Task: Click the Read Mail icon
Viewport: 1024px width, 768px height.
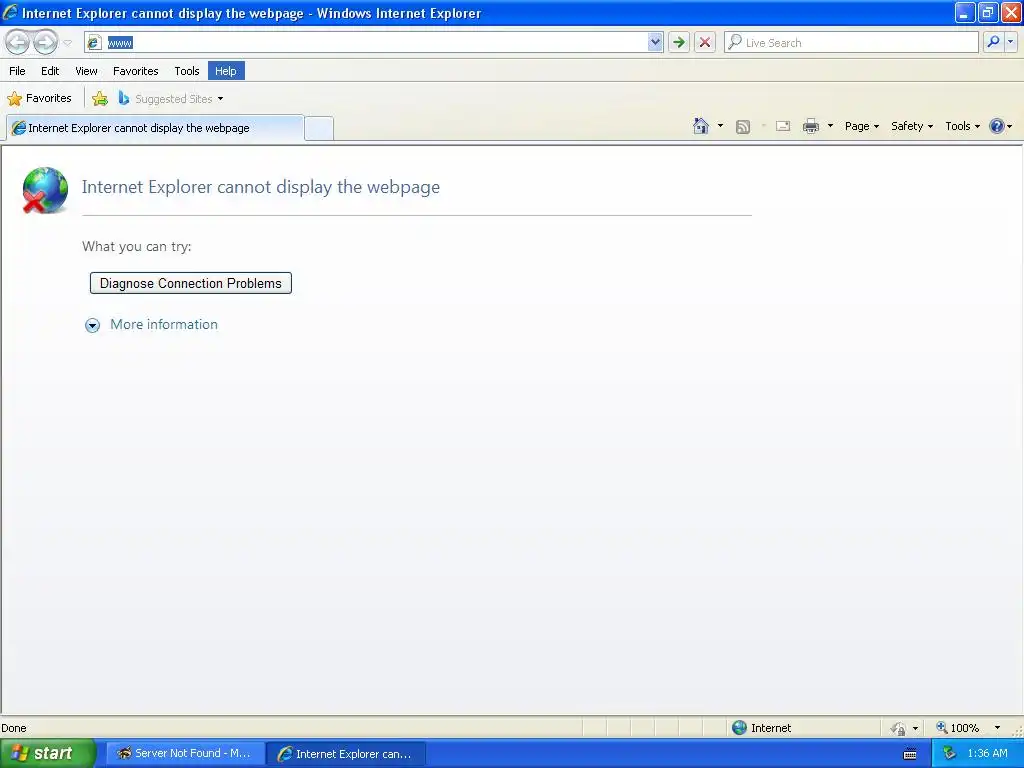Action: click(783, 126)
